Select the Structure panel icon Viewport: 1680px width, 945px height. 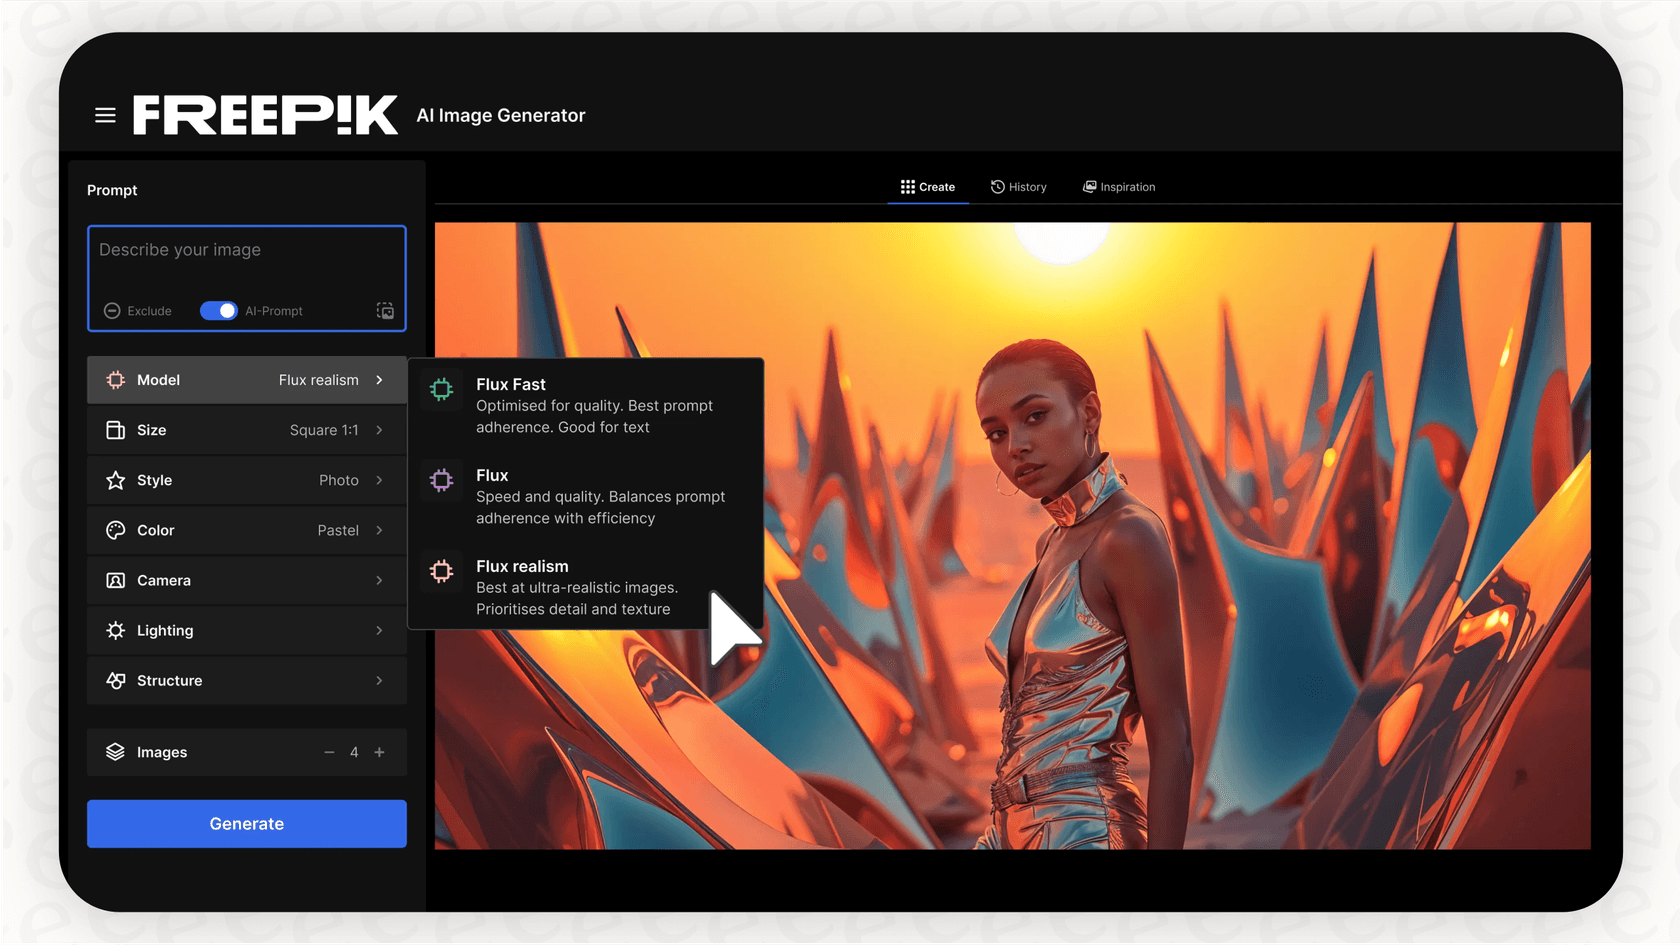click(x=116, y=680)
